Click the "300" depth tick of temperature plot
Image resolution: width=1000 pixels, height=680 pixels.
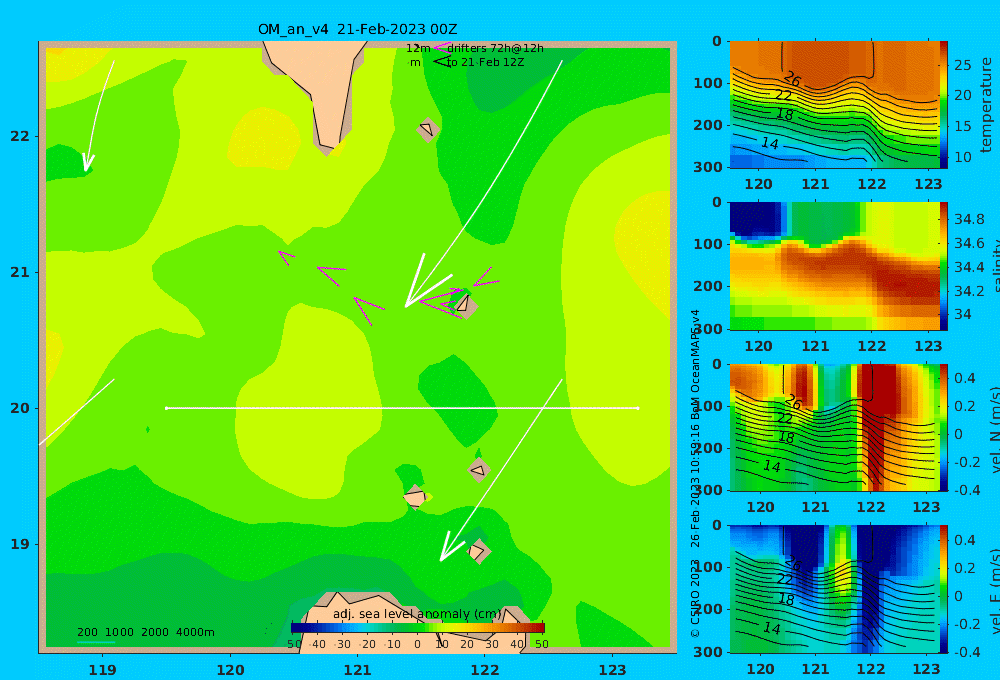coord(707,166)
